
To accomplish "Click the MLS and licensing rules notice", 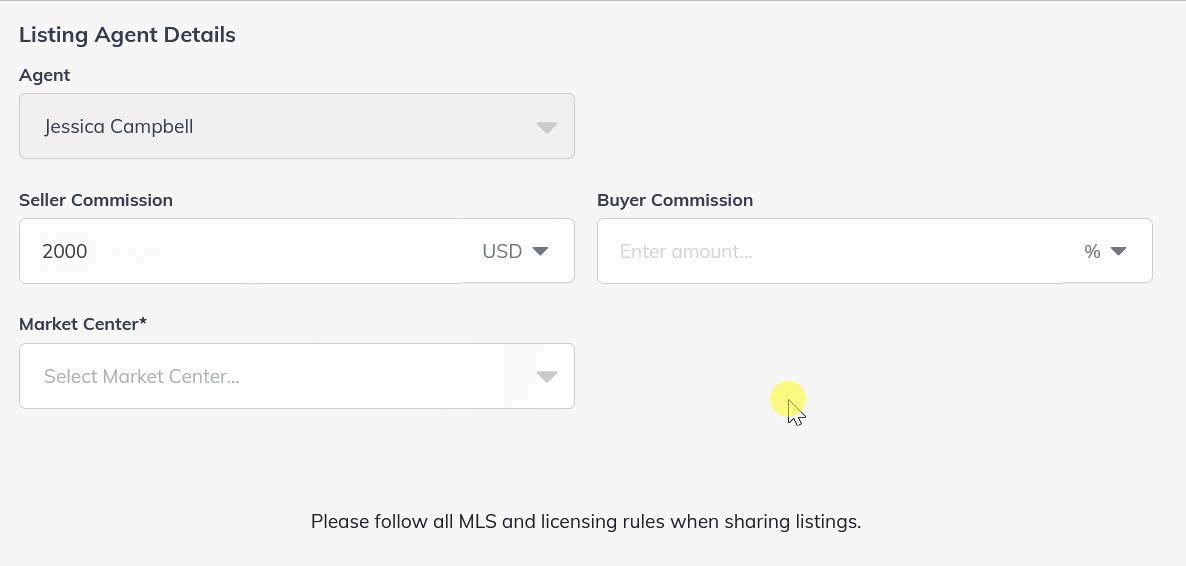I will pyautogui.click(x=586, y=521).
